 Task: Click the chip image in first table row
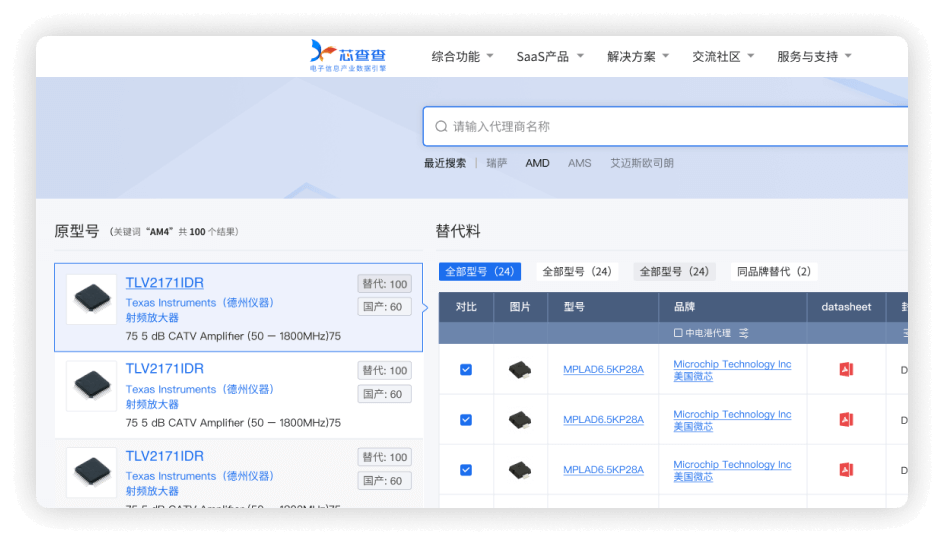click(520, 370)
